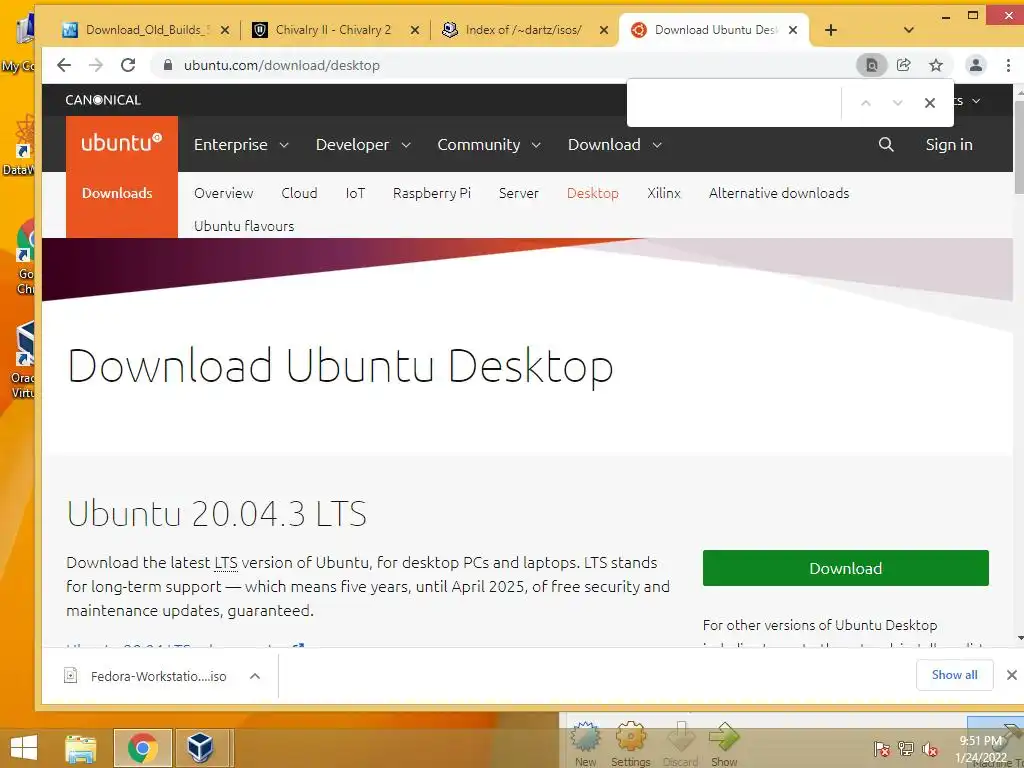Click VirtualBox Show arrow button
1024x768 pixels.
tap(724, 744)
